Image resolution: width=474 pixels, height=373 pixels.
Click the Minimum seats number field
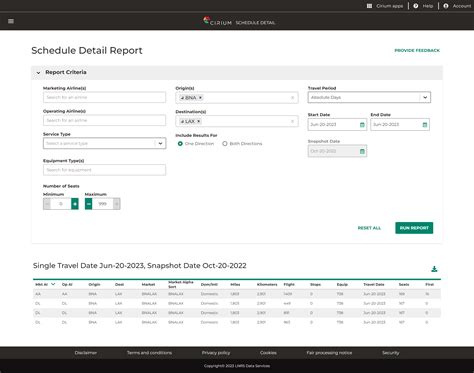tap(61, 204)
